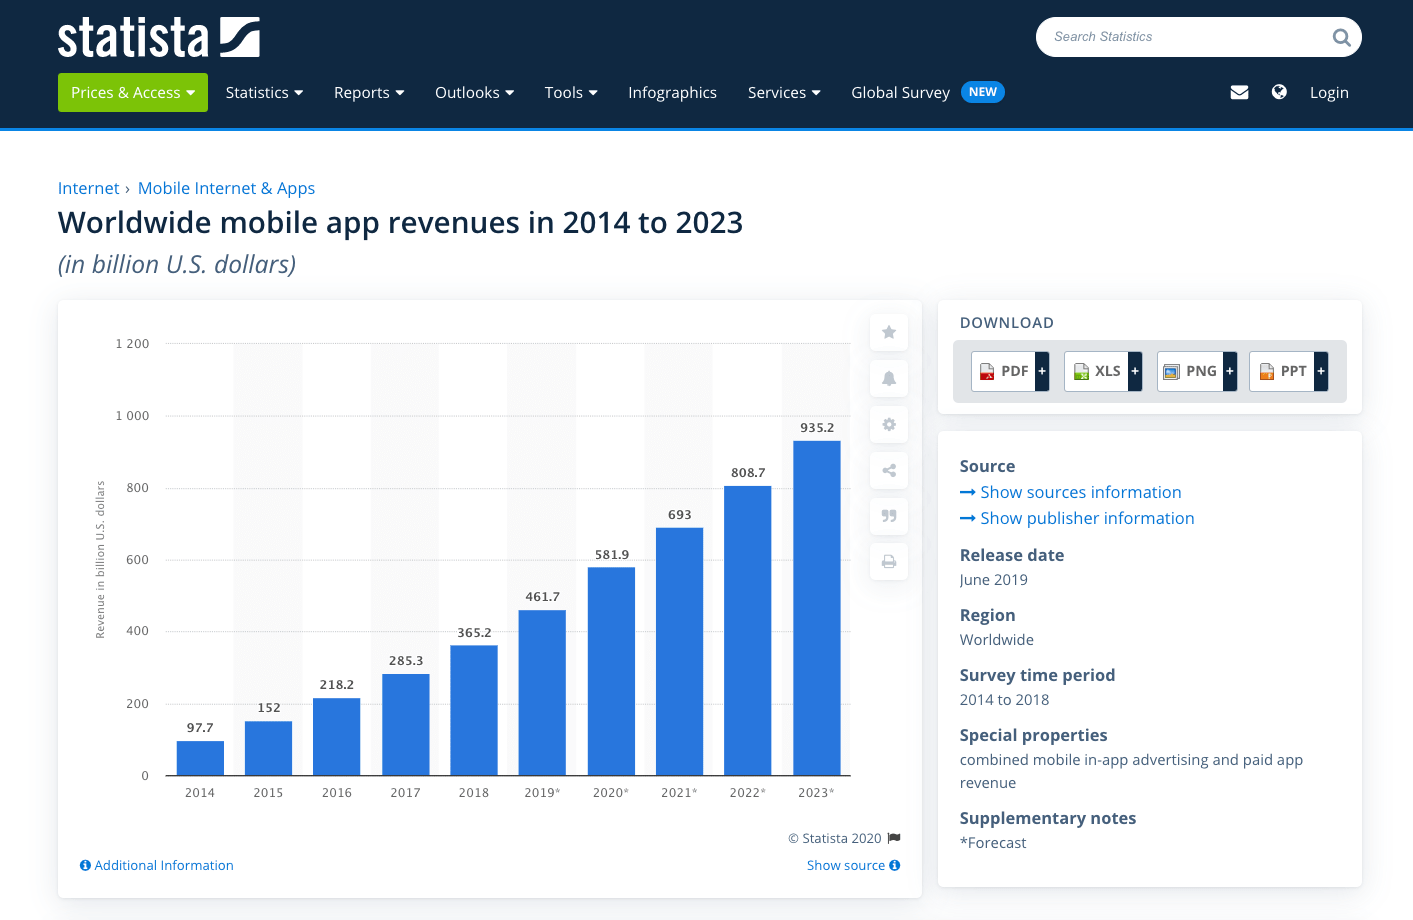
Task: Click the share icon beside chart
Action: click(888, 470)
